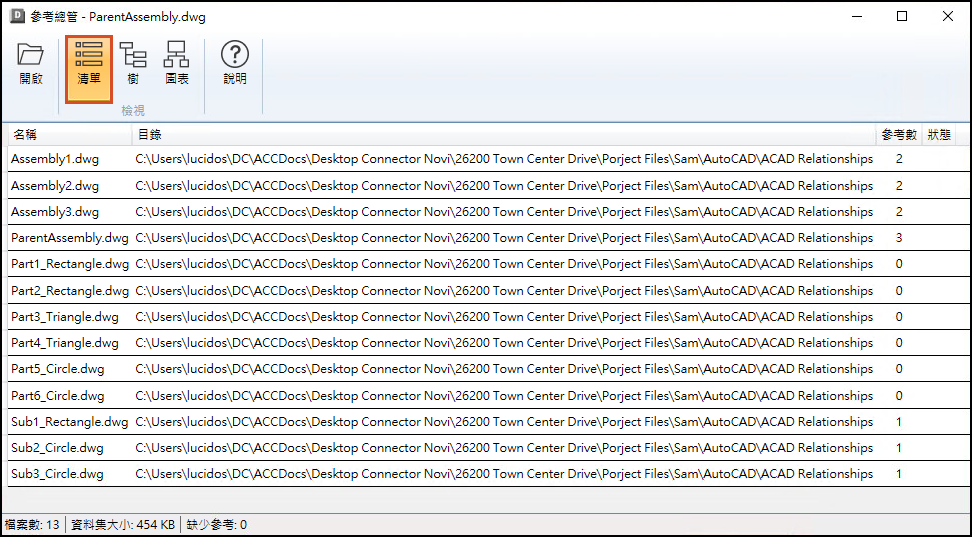972x537 pixels.
Task: Click reference count 0 for Part6_Circle.dwg
Action: point(899,396)
